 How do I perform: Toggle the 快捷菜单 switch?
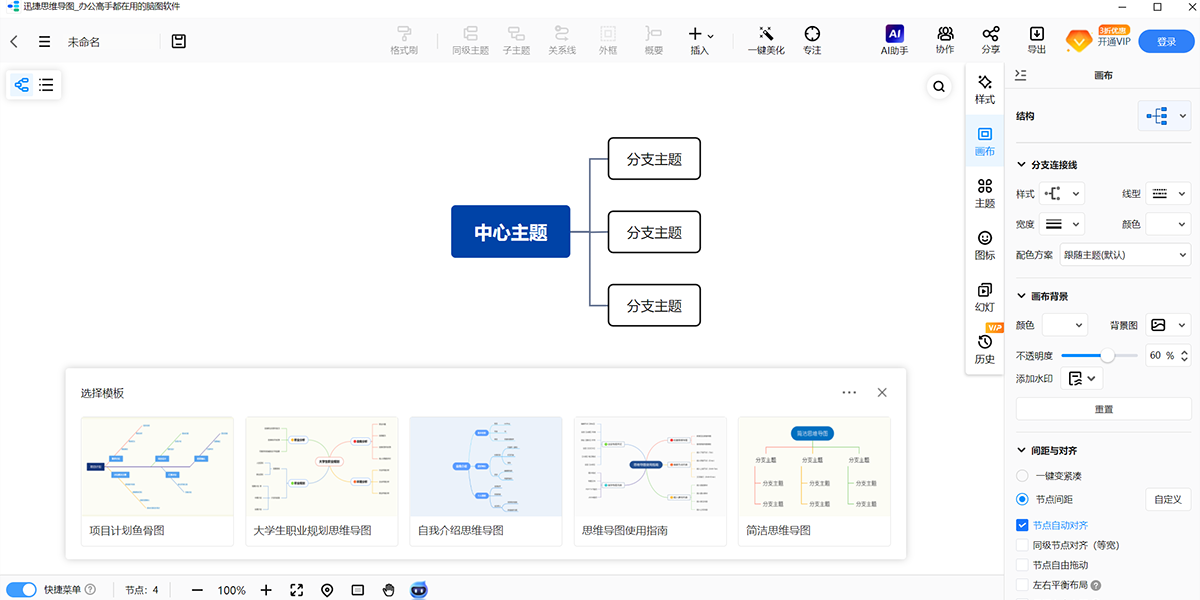(x=21, y=590)
